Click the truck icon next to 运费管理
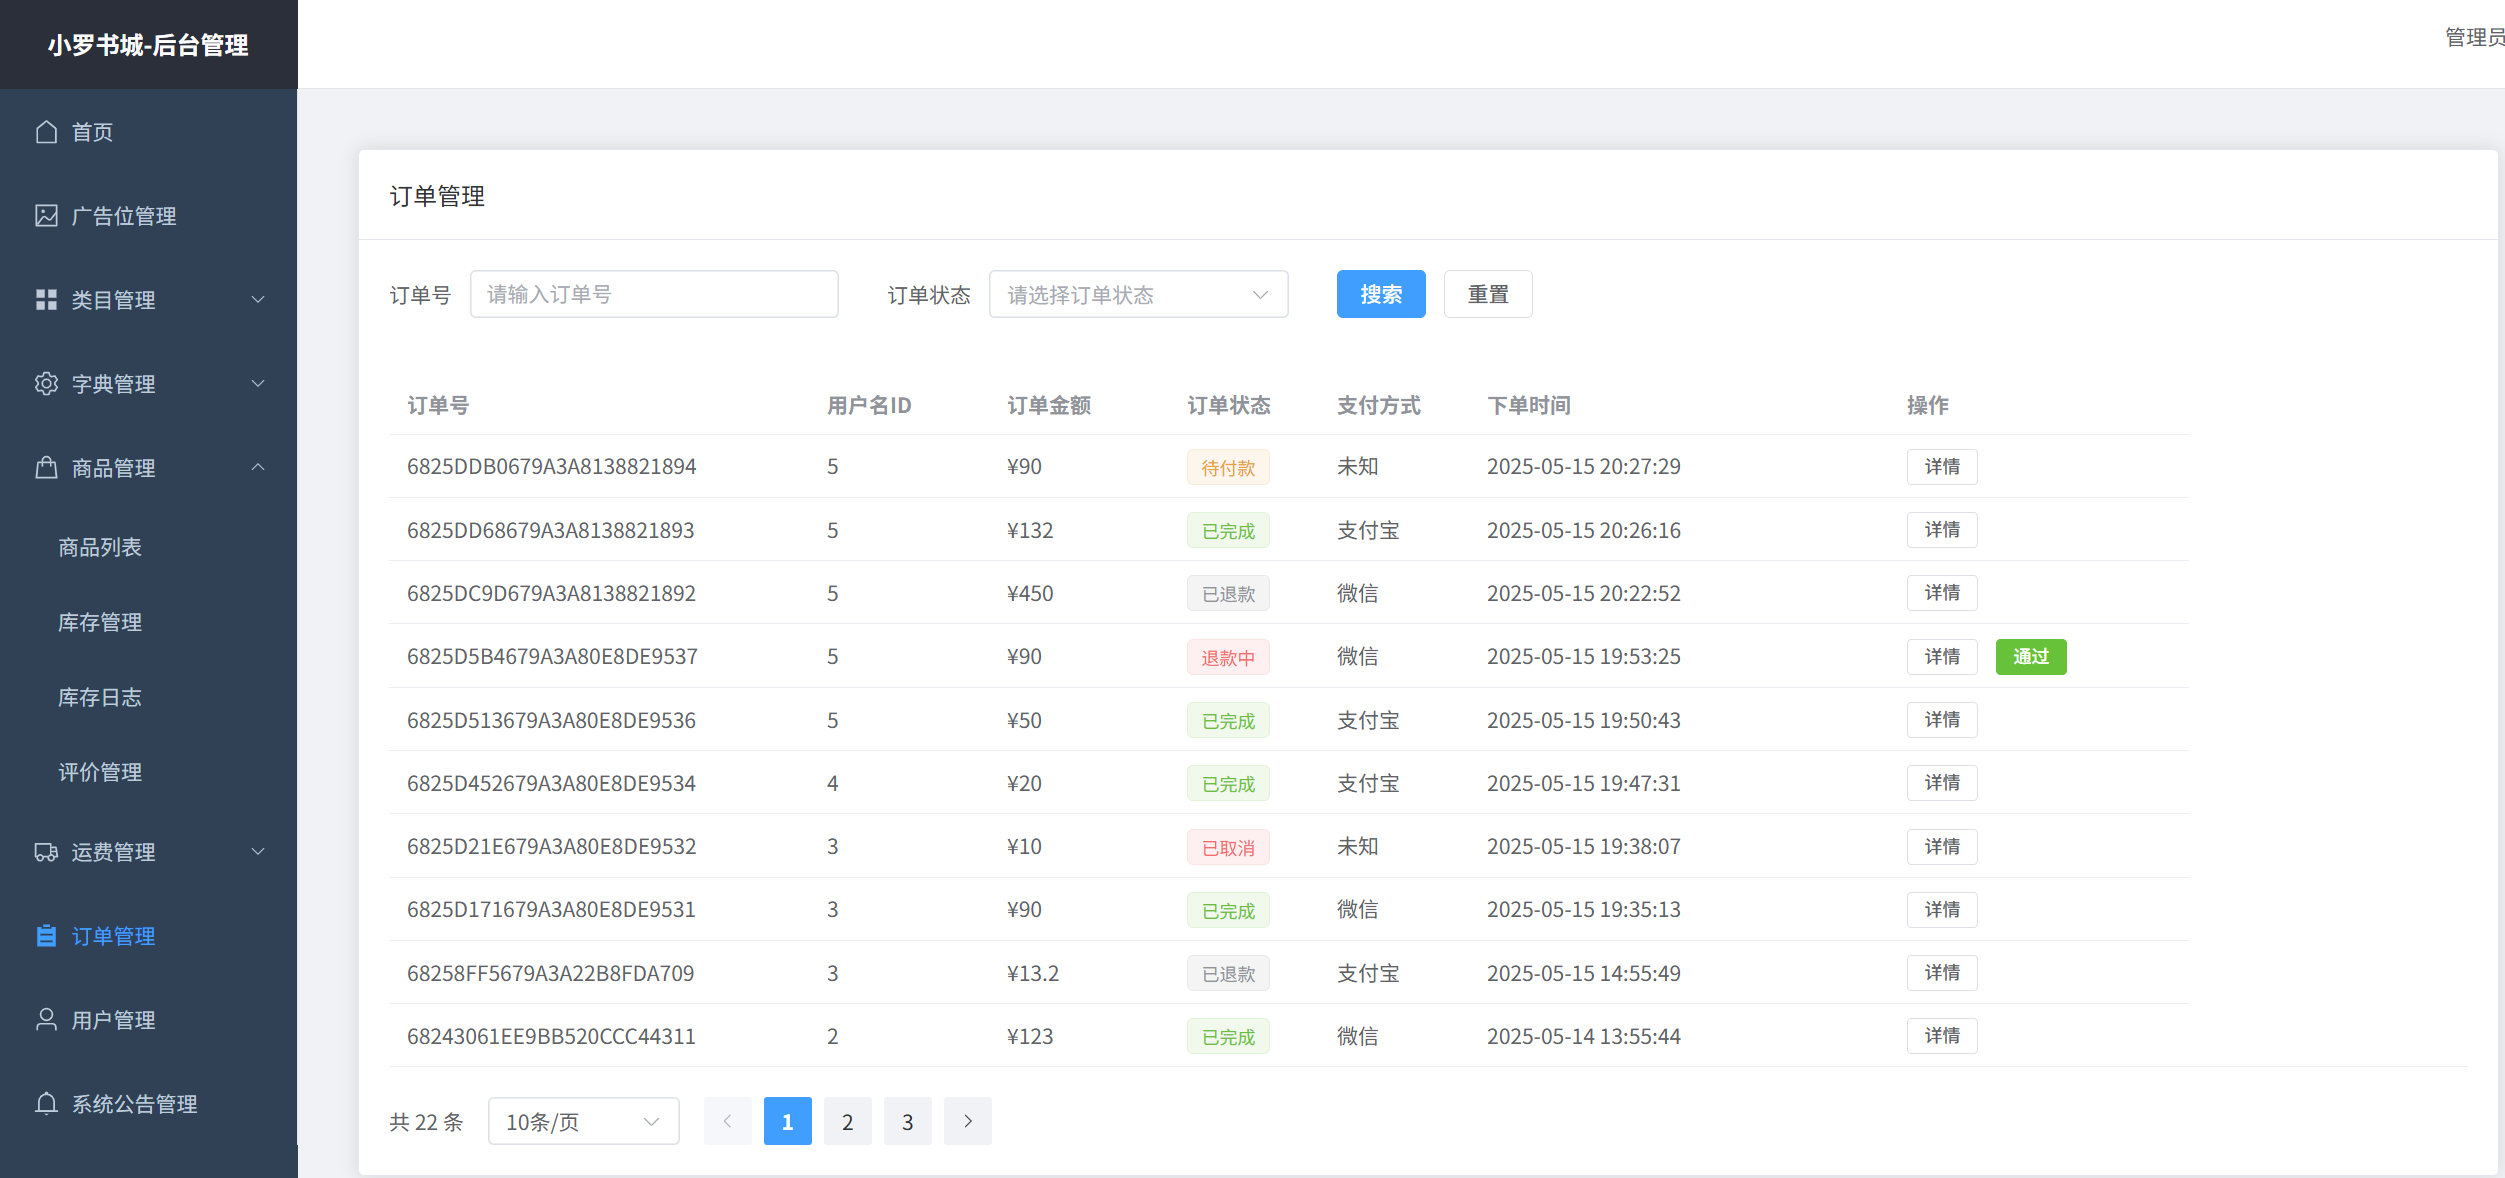 click(x=46, y=852)
